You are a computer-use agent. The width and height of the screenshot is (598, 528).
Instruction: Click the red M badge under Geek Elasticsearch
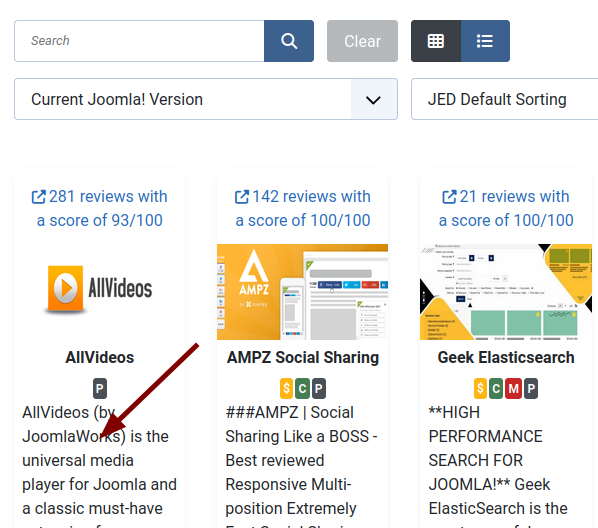click(513, 389)
